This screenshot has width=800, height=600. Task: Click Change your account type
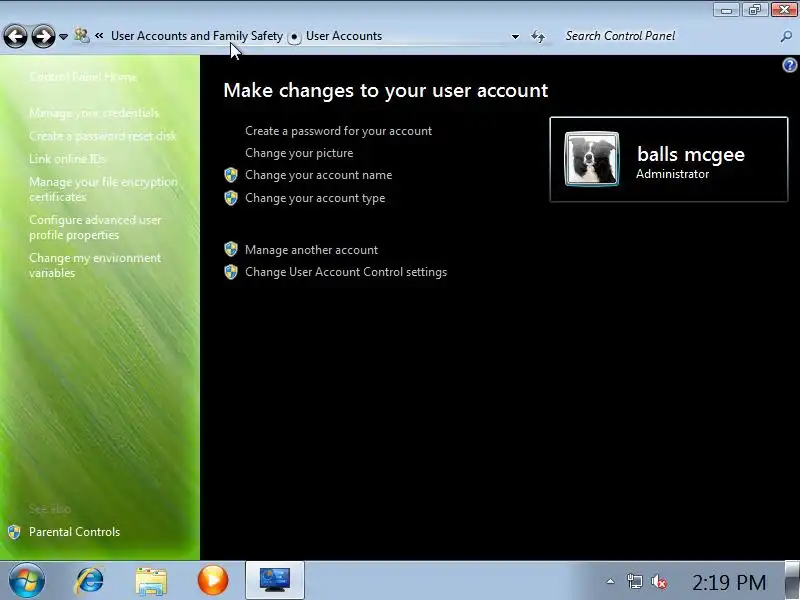pos(315,198)
